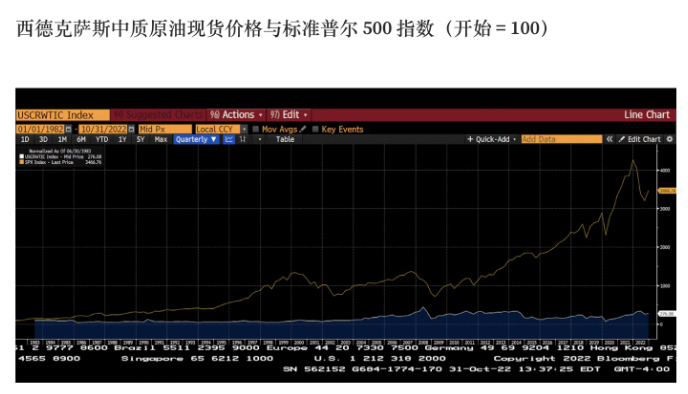688x394 pixels.
Task: Click the orange 3466.76 axis value tag
Action: tap(667, 191)
